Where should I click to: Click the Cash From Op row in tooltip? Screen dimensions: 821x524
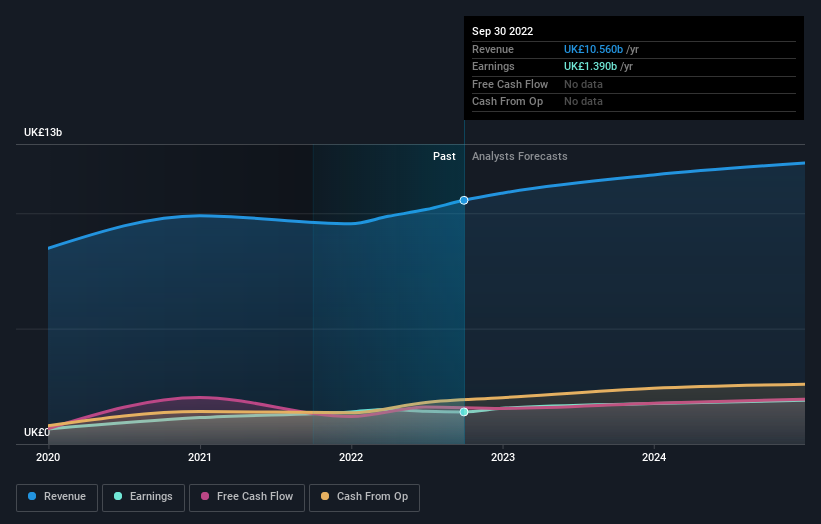click(634, 102)
